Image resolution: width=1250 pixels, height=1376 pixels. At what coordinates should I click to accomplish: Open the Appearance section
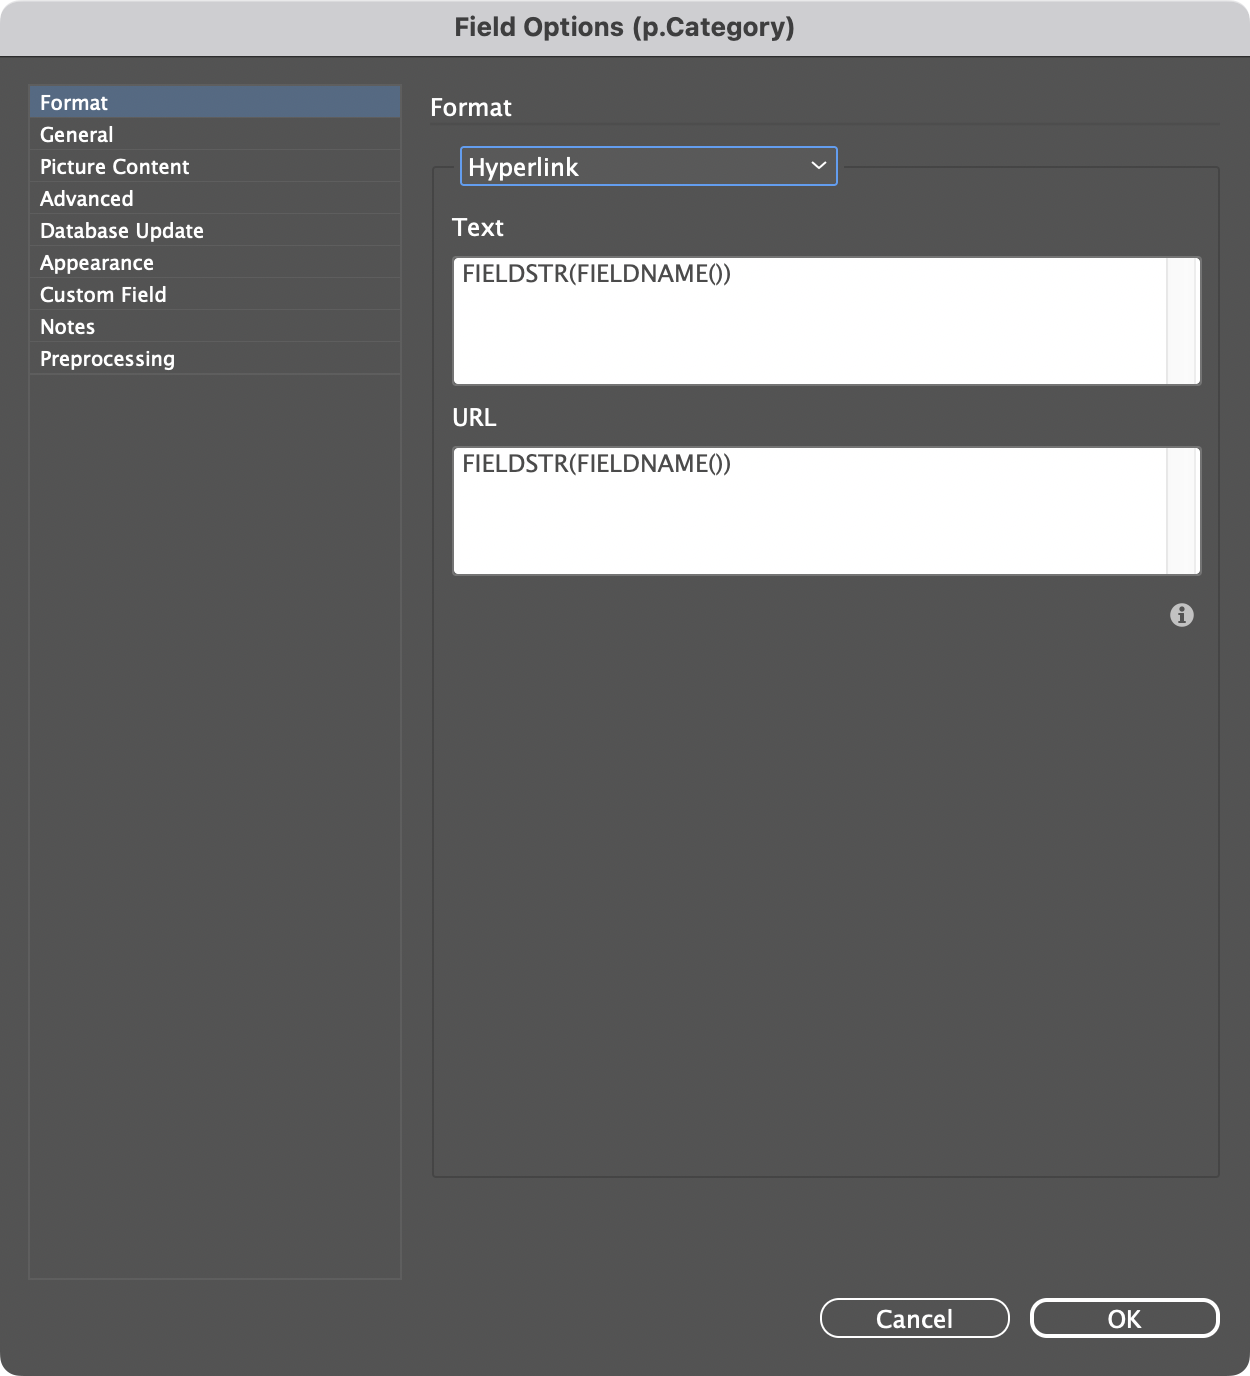click(97, 263)
